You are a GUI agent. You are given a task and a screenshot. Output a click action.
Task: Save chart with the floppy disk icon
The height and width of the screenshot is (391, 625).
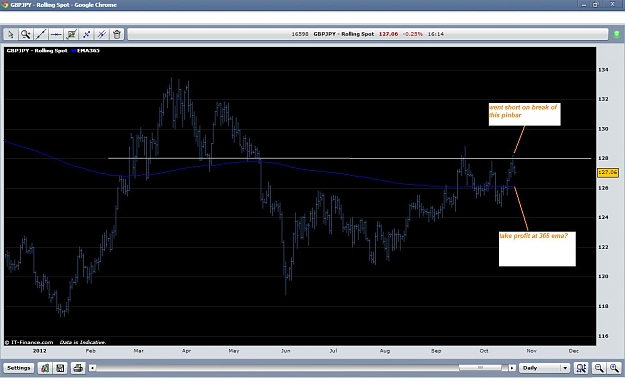point(60,368)
